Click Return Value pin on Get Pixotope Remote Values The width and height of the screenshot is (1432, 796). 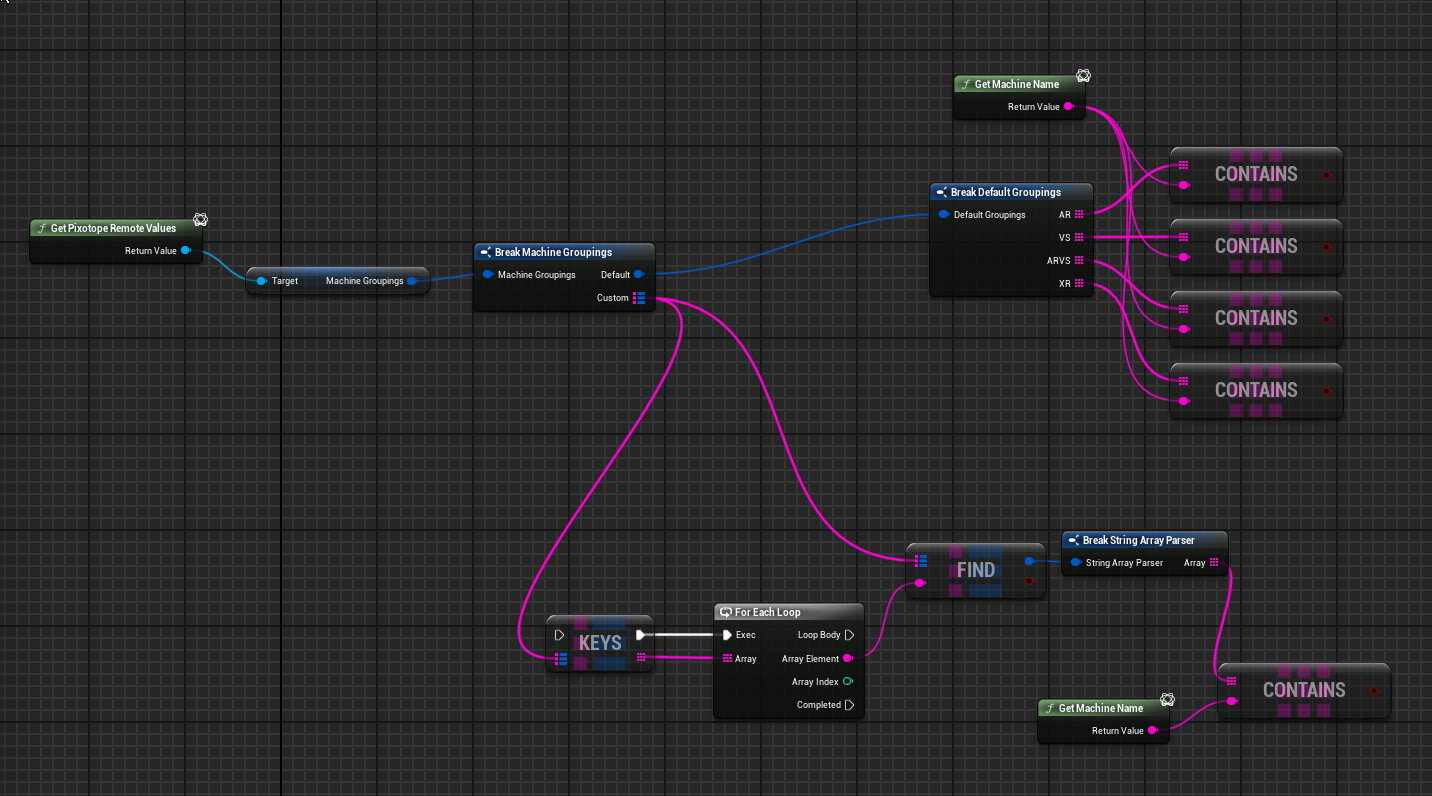tap(186, 251)
